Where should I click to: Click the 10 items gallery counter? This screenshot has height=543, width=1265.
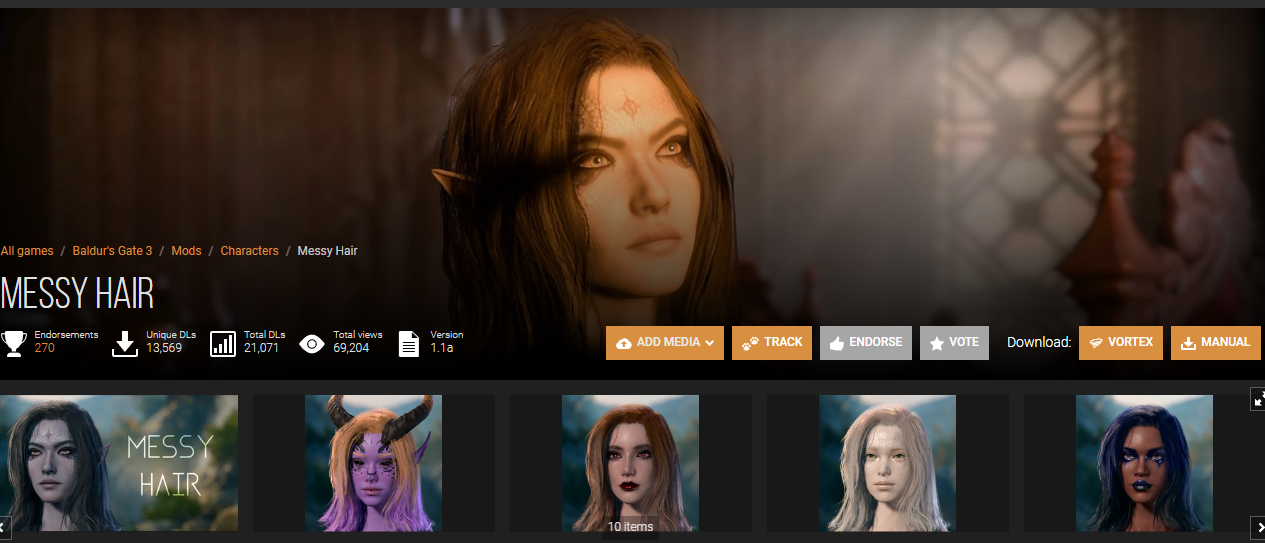[x=630, y=526]
